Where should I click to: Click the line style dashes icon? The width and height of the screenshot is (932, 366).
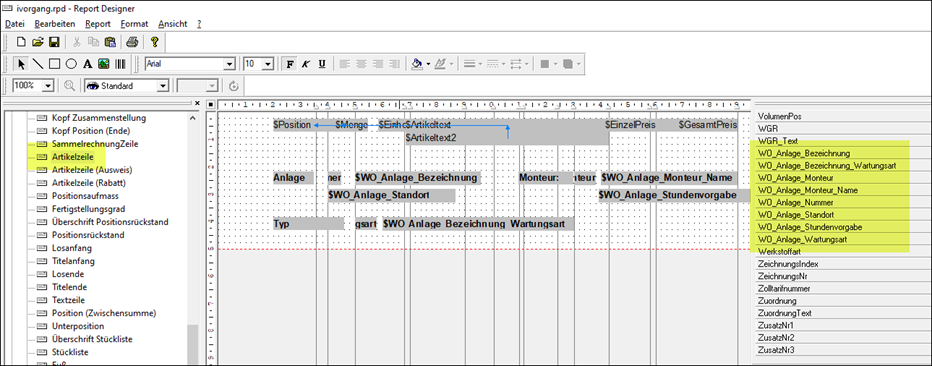coord(492,64)
